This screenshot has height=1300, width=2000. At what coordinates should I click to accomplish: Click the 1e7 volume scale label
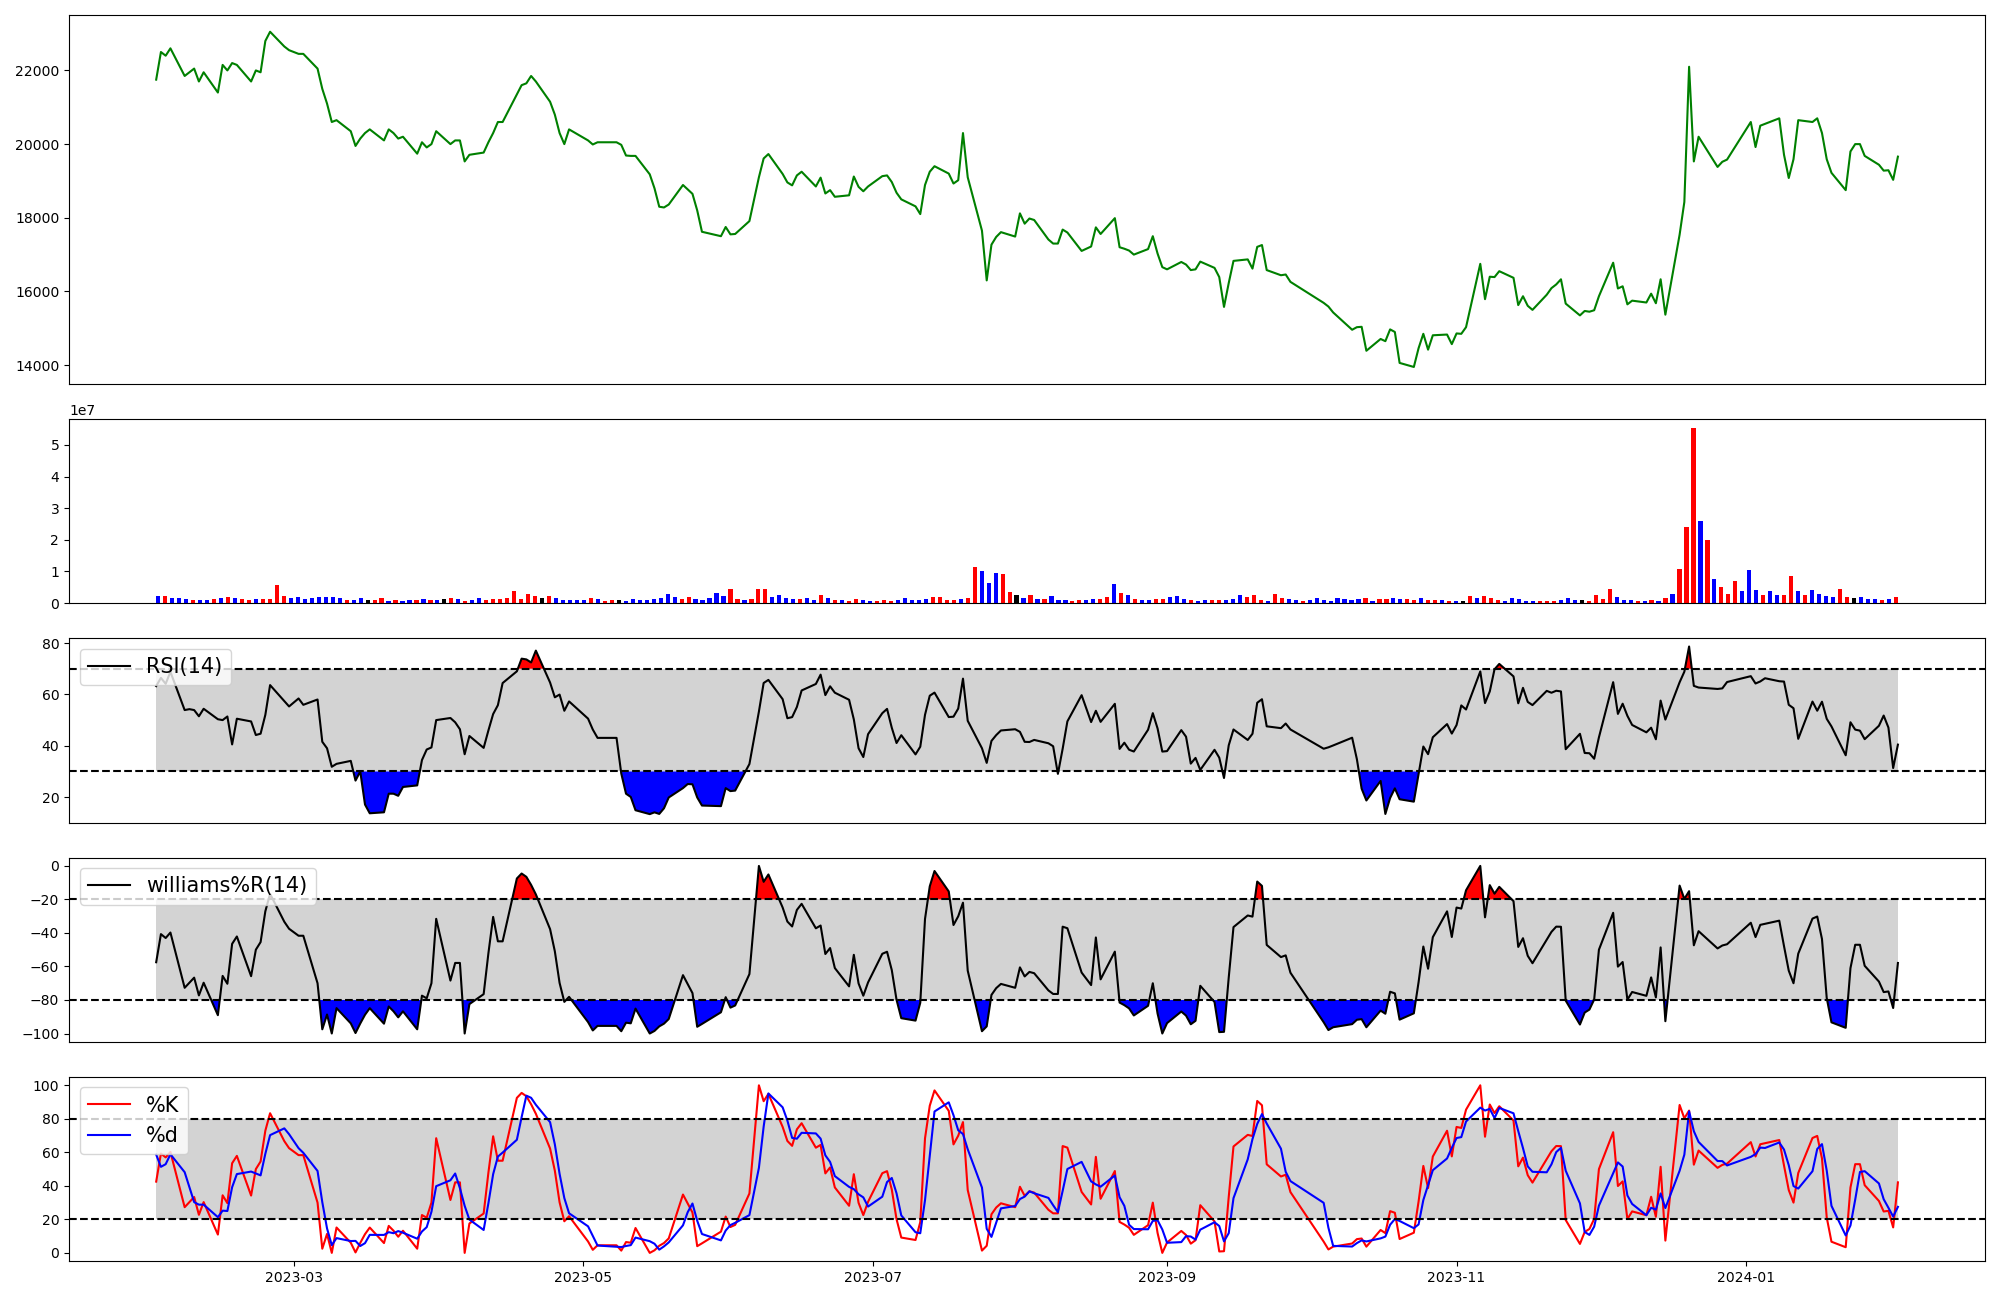click(x=82, y=410)
